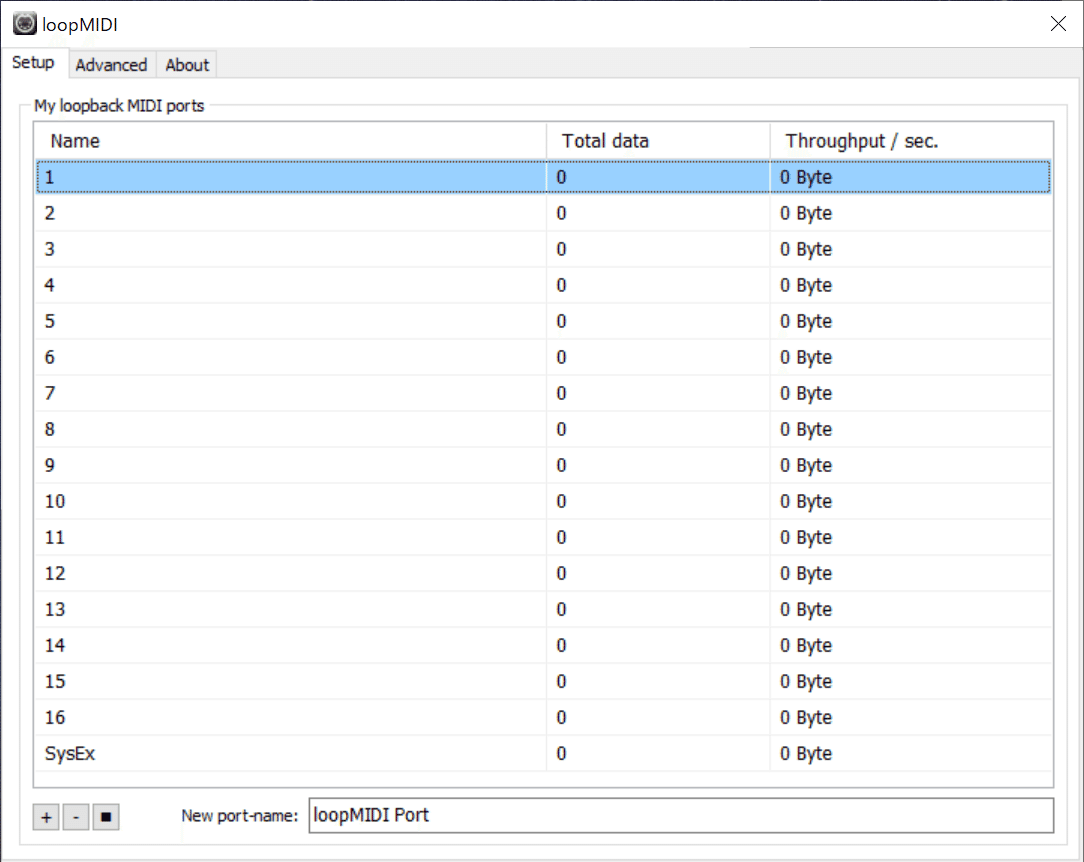The image size is (1084, 862).
Task: Select port named 6
Action: 543,357
